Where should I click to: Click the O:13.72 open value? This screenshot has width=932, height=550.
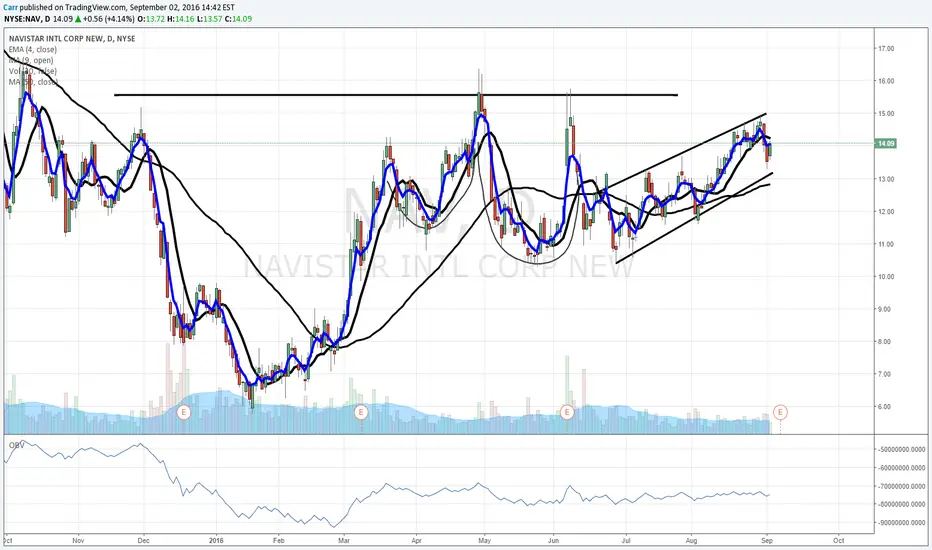[150, 18]
